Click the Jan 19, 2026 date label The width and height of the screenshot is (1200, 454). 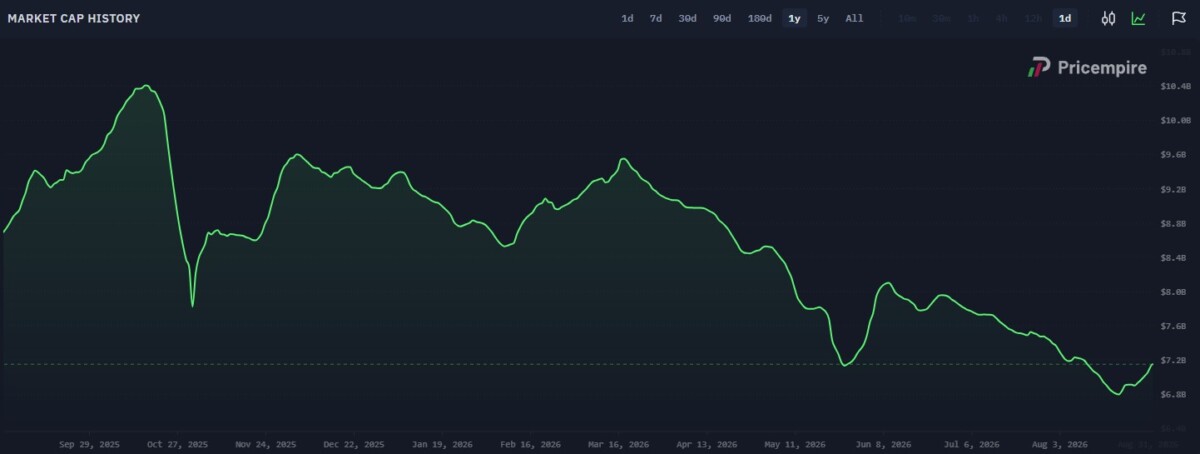[442, 444]
